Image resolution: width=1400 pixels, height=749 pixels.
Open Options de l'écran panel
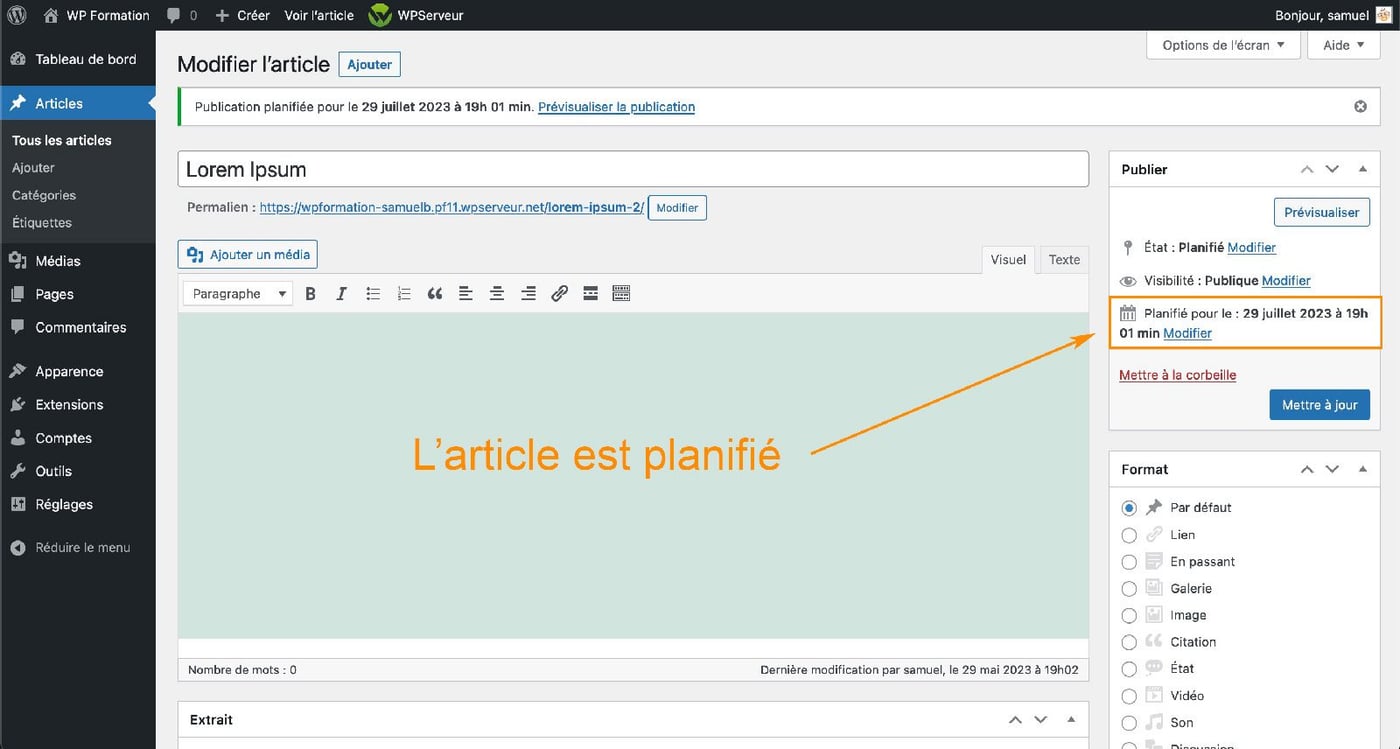(1222, 44)
